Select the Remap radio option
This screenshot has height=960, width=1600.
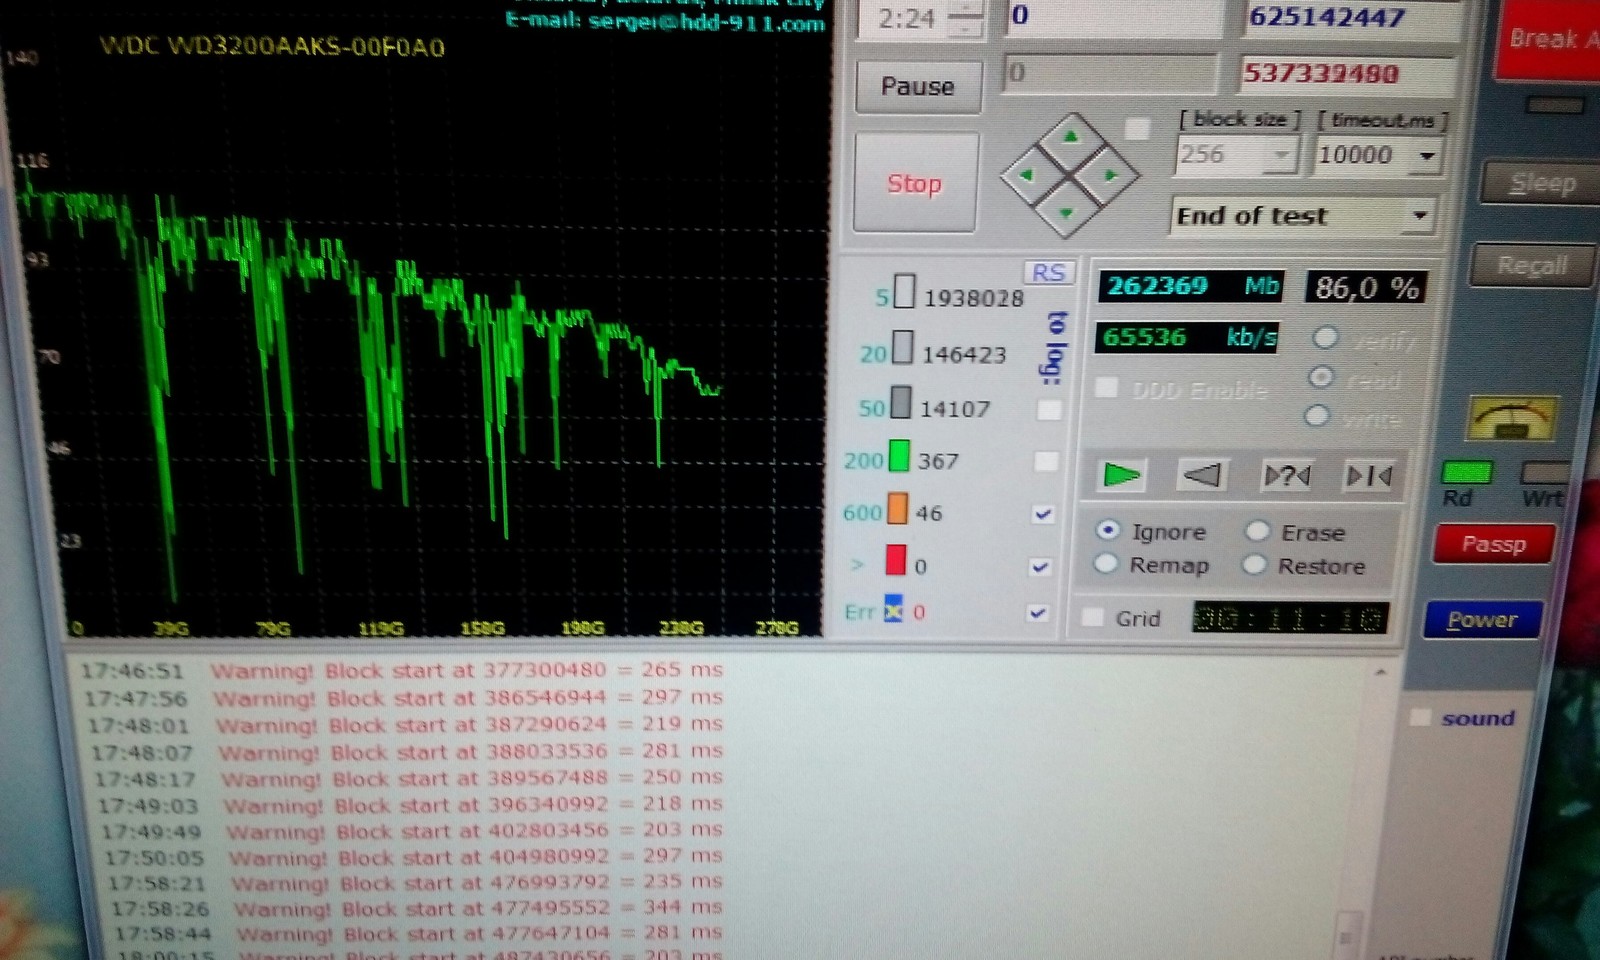click(x=1152, y=565)
